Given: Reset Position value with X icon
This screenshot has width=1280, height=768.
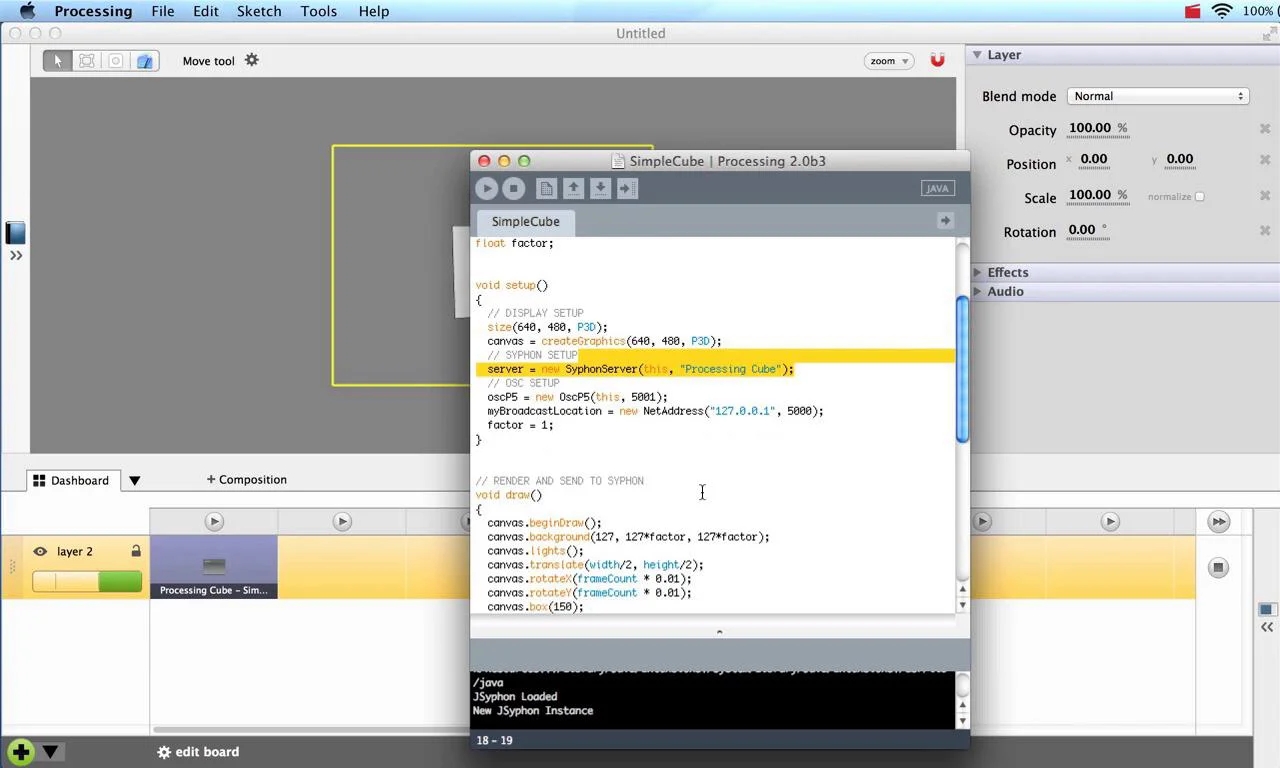Looking at the screenshot, I should pos(1265,160).
